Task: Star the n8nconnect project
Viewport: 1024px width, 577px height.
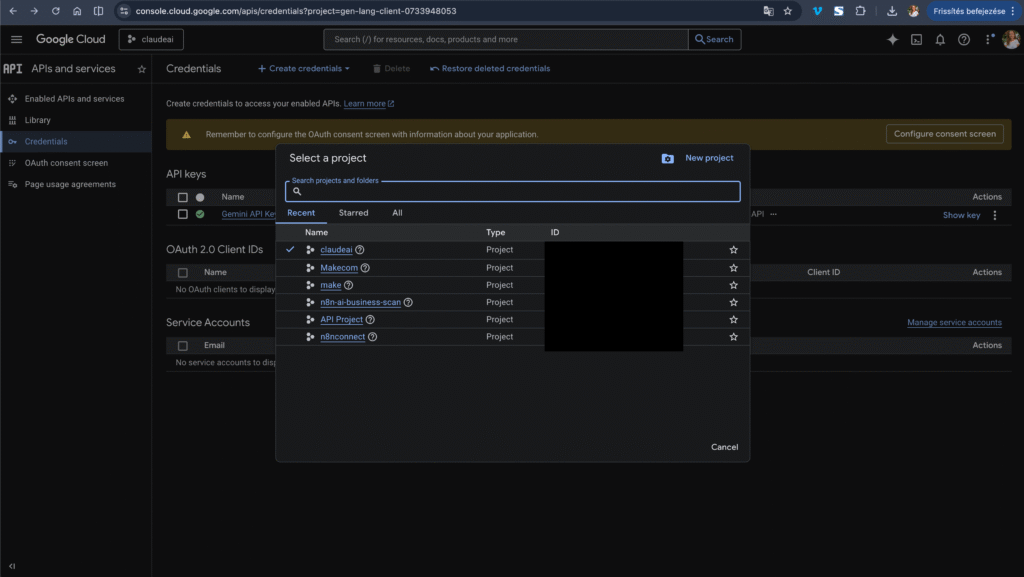Action: 733,337
